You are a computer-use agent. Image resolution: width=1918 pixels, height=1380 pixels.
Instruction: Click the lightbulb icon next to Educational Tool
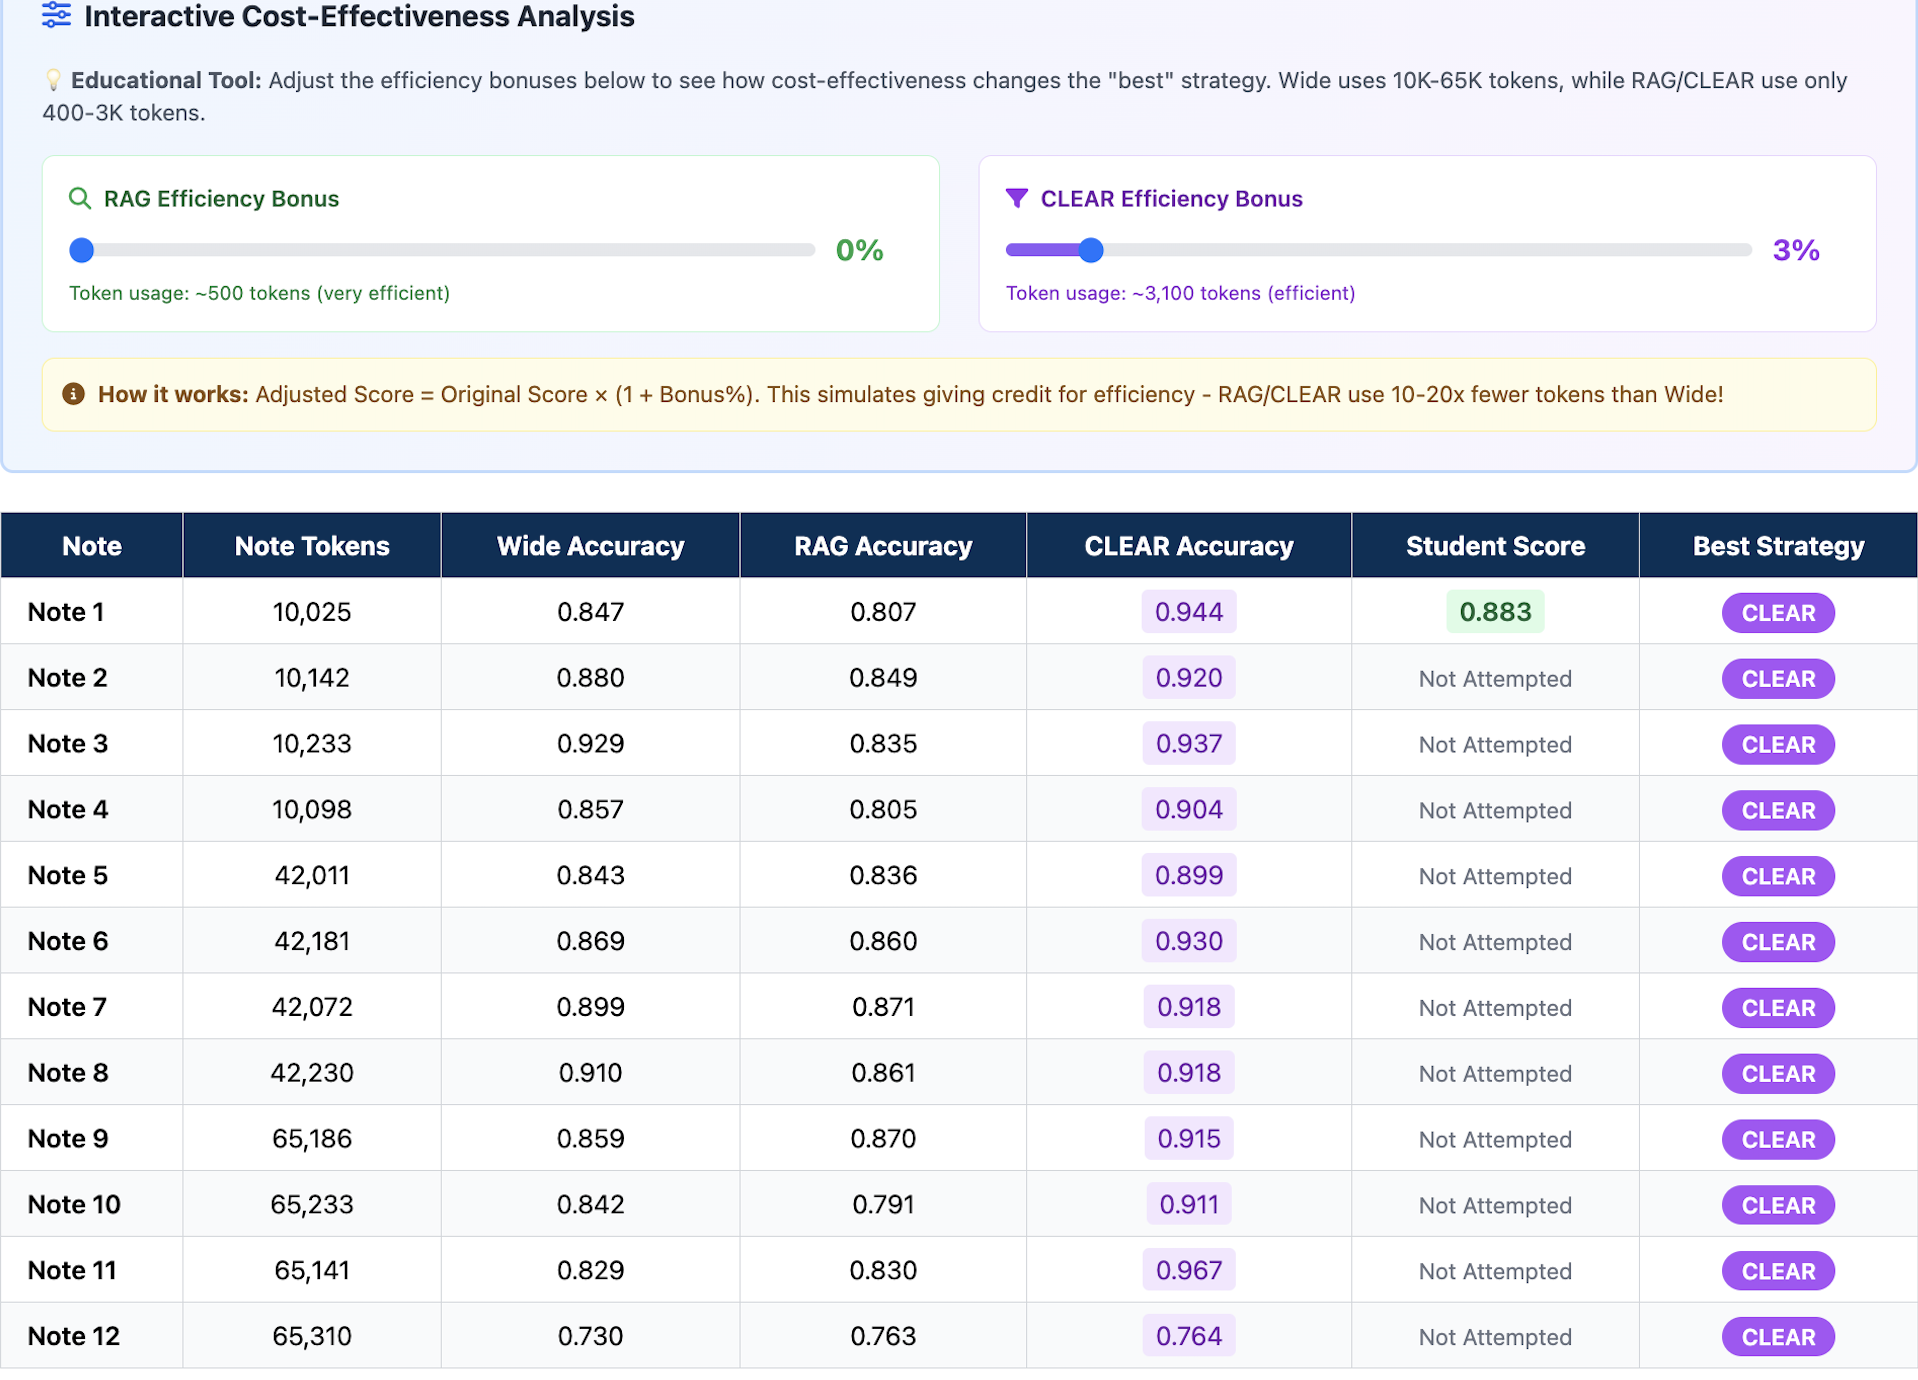53,81
